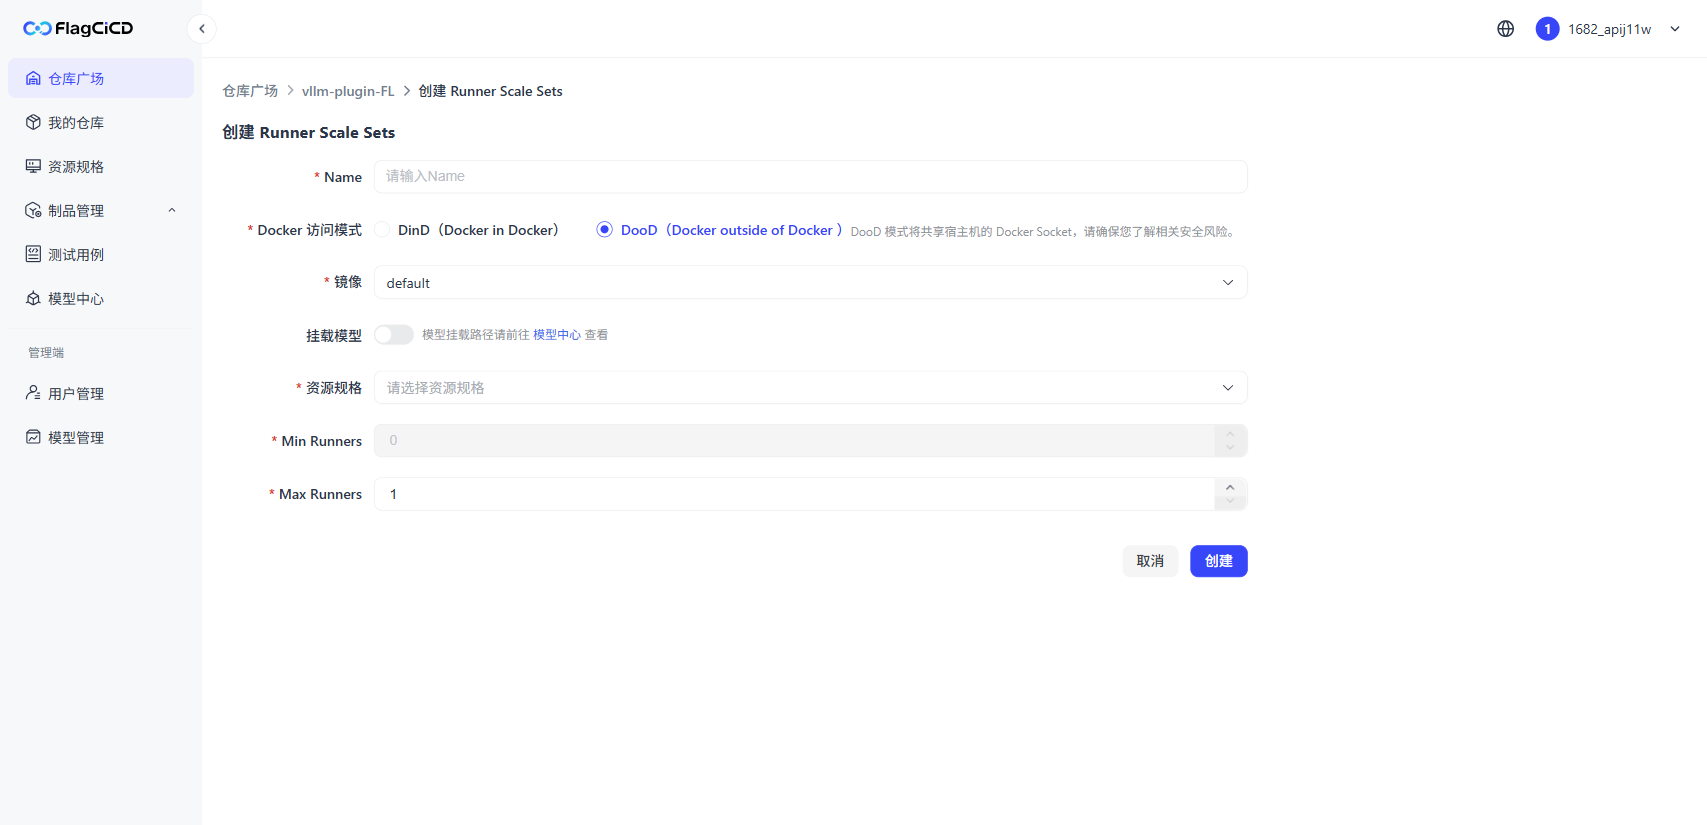This screenshot has width=1707, height=825.
Task: Click the Docker 访问模式 label
Action: (x=309, y=230)
